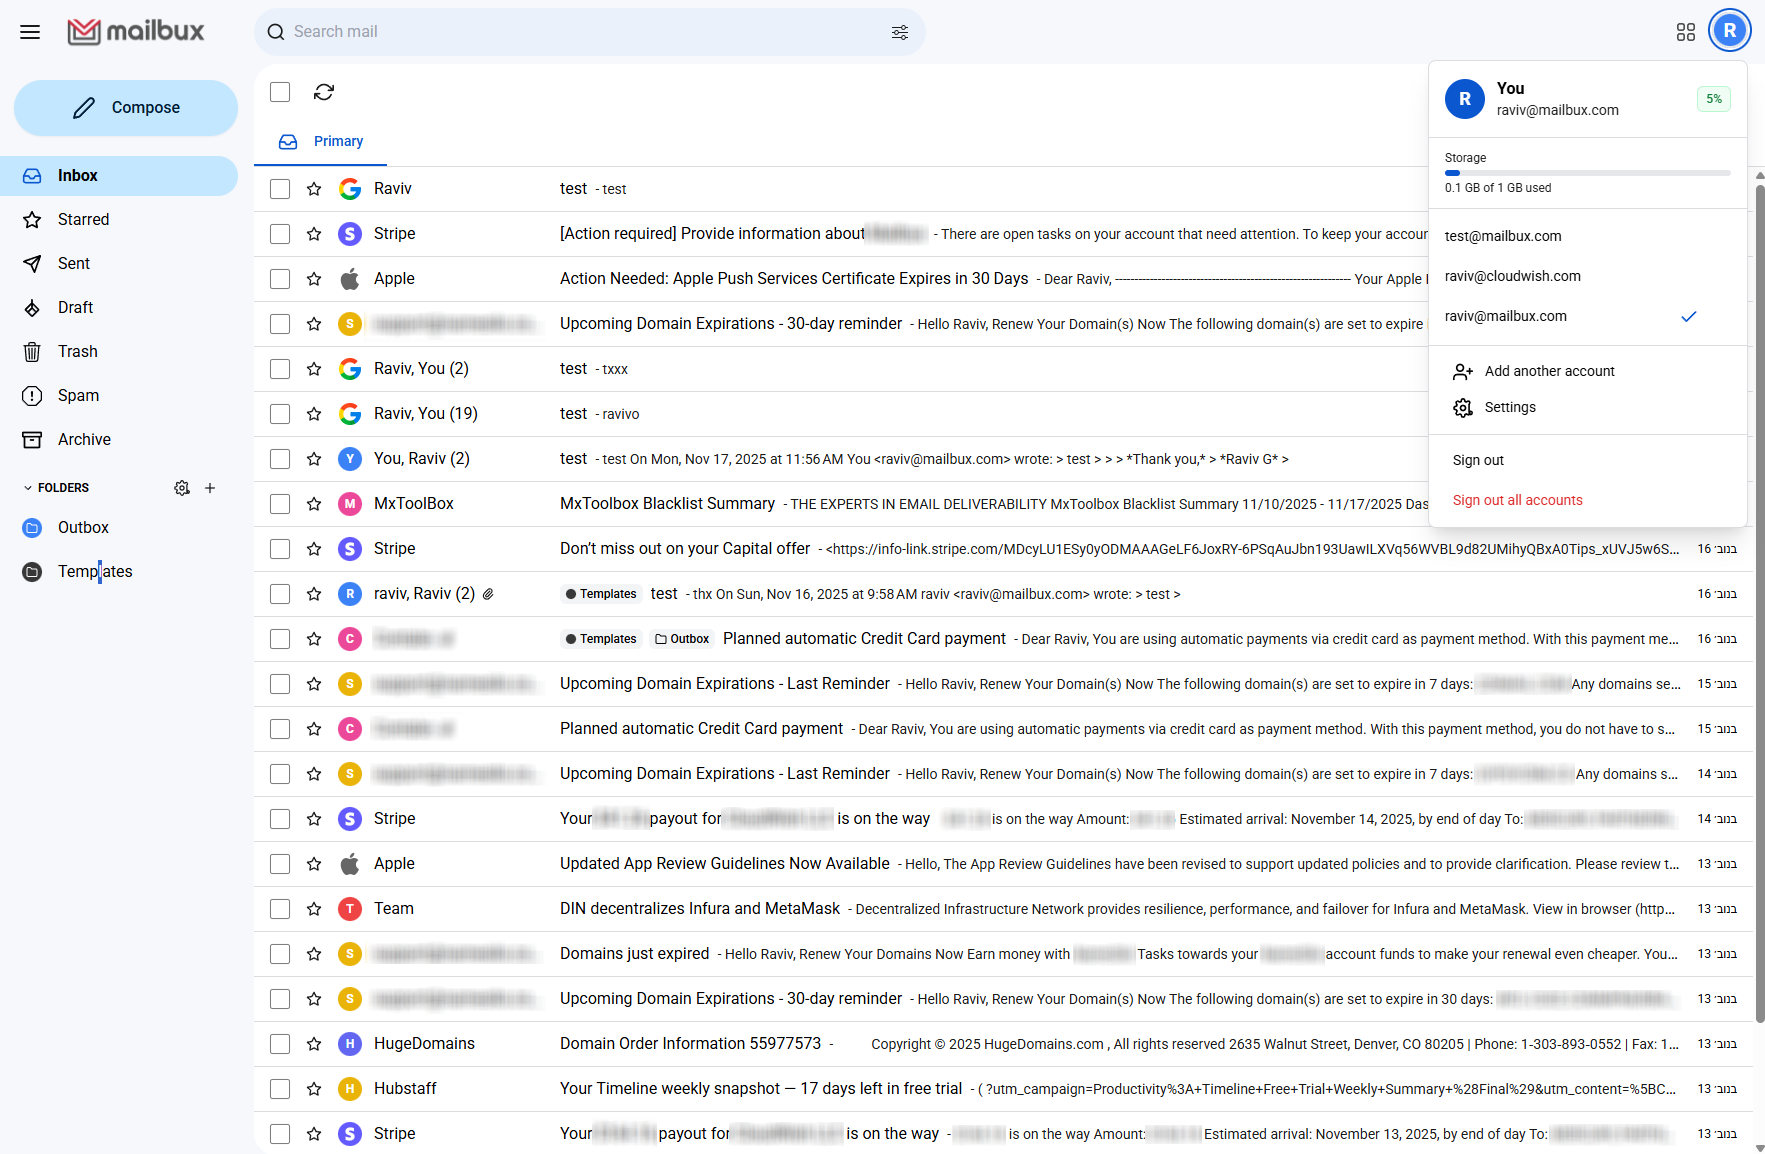Add a new folder with plus icon
Screen dimensions: 1765x1154
click(x=210, y=487)
